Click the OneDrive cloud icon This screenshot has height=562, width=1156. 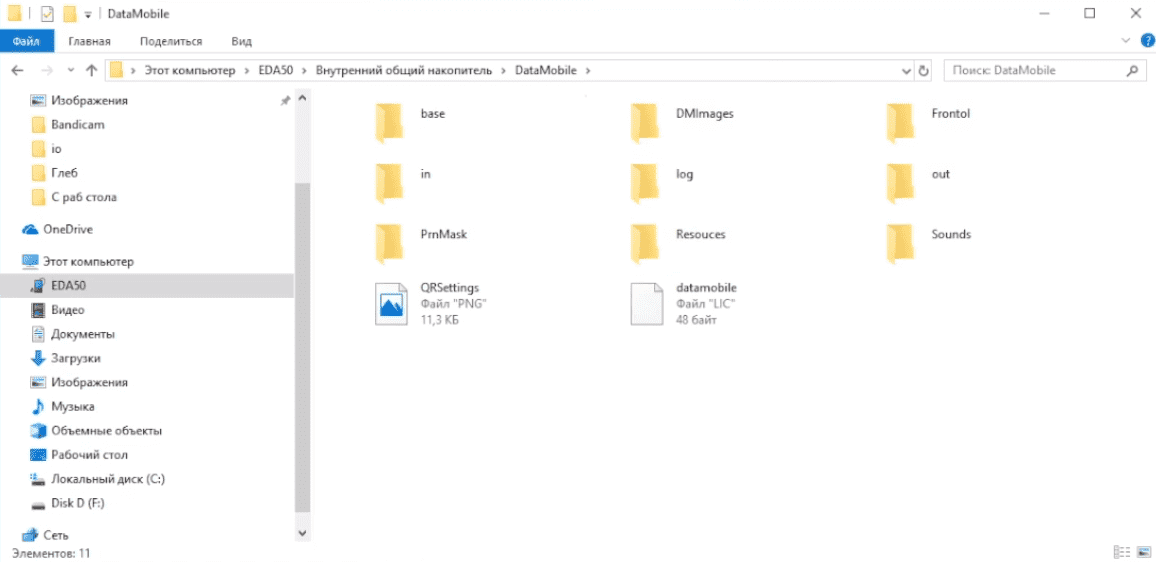[x=30, y=229]
